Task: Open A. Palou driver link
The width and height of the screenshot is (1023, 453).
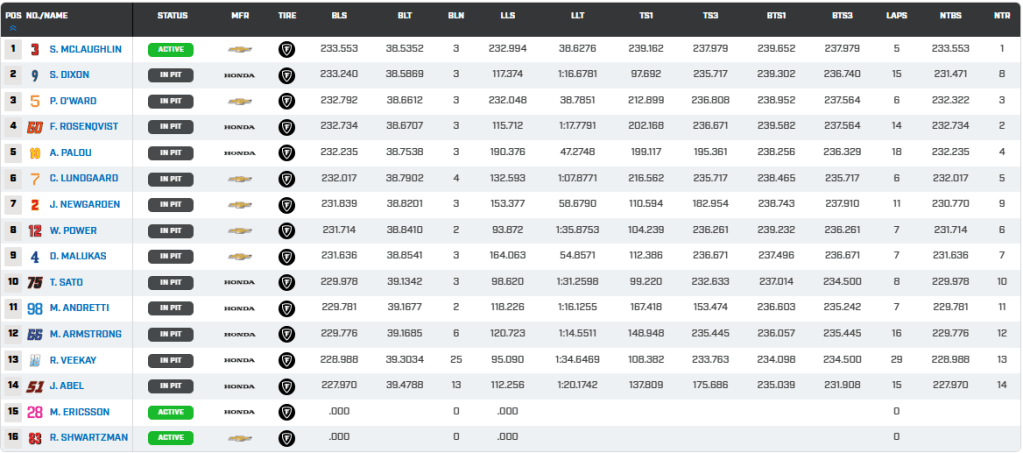Action: (x=70, y=153)
